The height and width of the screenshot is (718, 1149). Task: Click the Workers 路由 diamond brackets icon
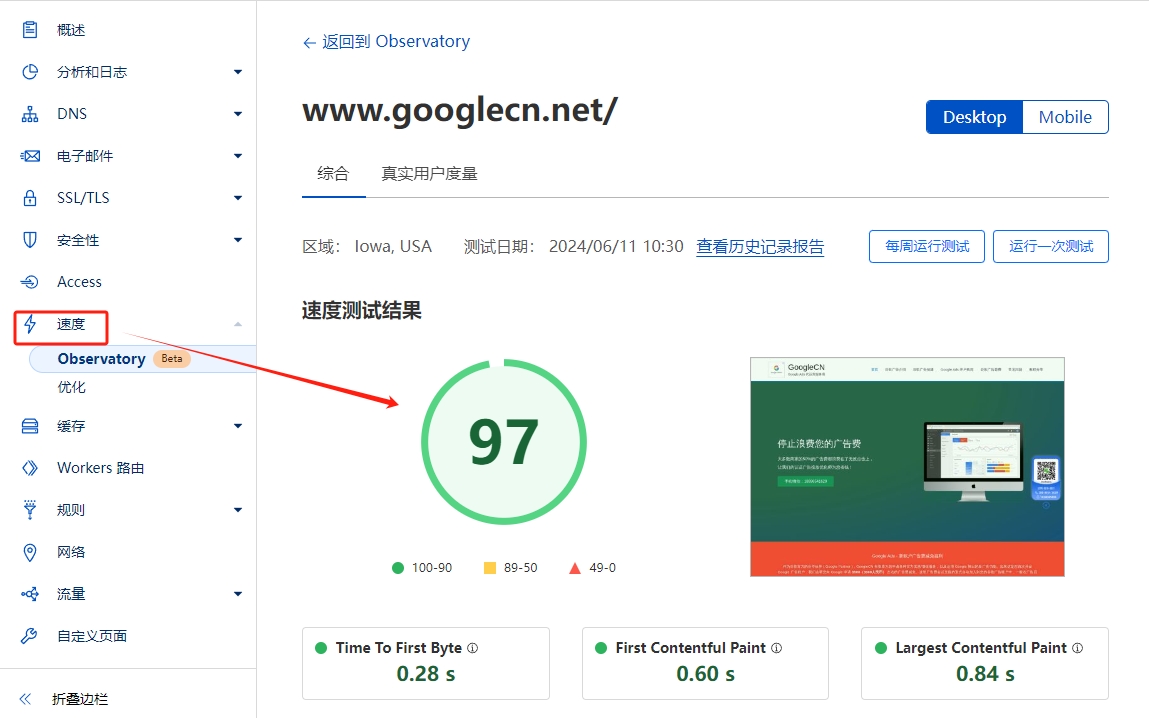pos(30,468)
